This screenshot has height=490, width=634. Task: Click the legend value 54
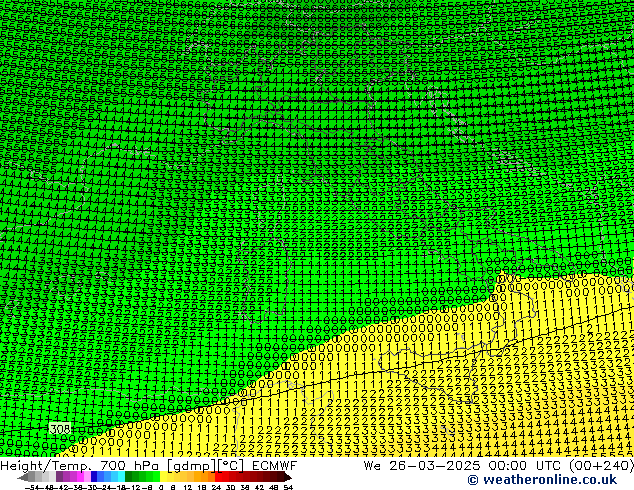point(288,487)
